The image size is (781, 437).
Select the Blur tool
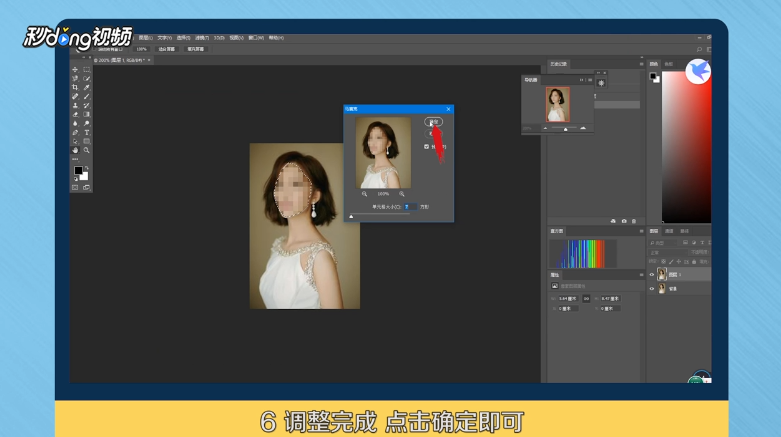[75, 123]
